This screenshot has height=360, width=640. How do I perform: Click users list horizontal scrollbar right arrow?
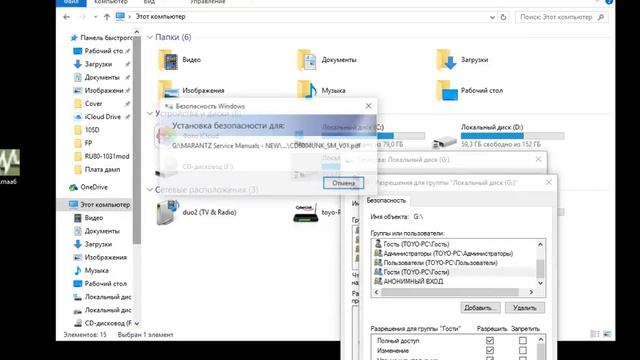pyautogui.click(x=531, y=292)
